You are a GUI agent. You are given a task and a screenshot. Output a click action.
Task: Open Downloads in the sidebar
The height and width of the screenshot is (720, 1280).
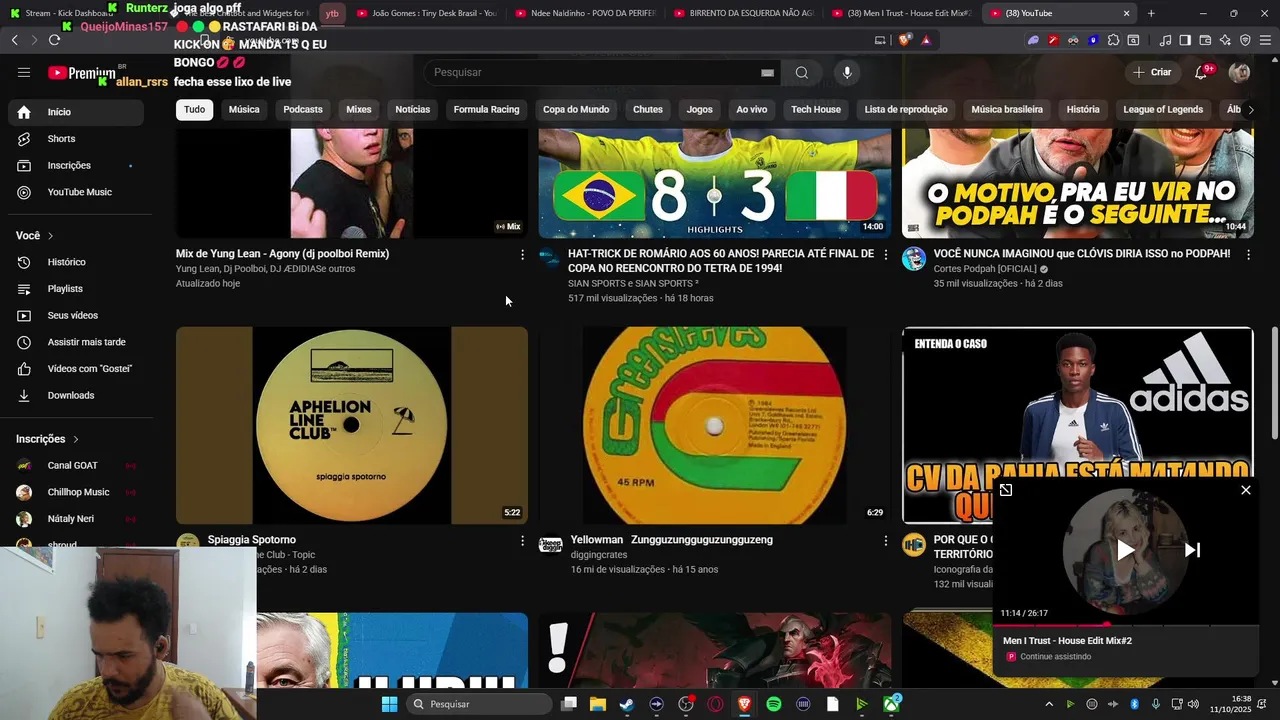pyautogui.click(x=76, y=395)
